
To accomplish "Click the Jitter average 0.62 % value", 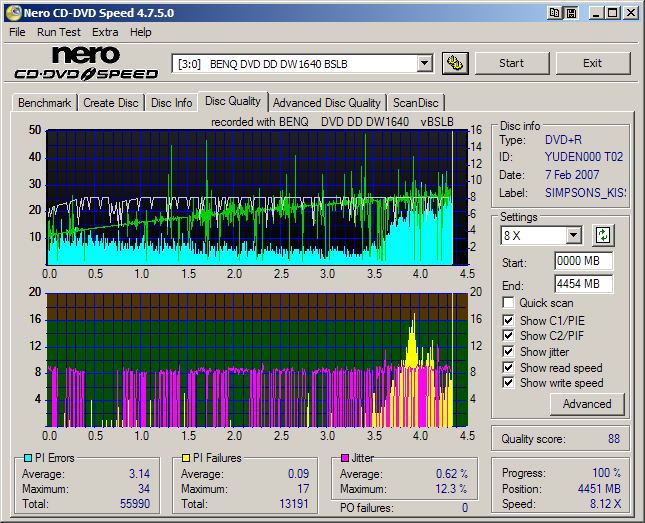I will pyautogui.click(x=452, y=474).
